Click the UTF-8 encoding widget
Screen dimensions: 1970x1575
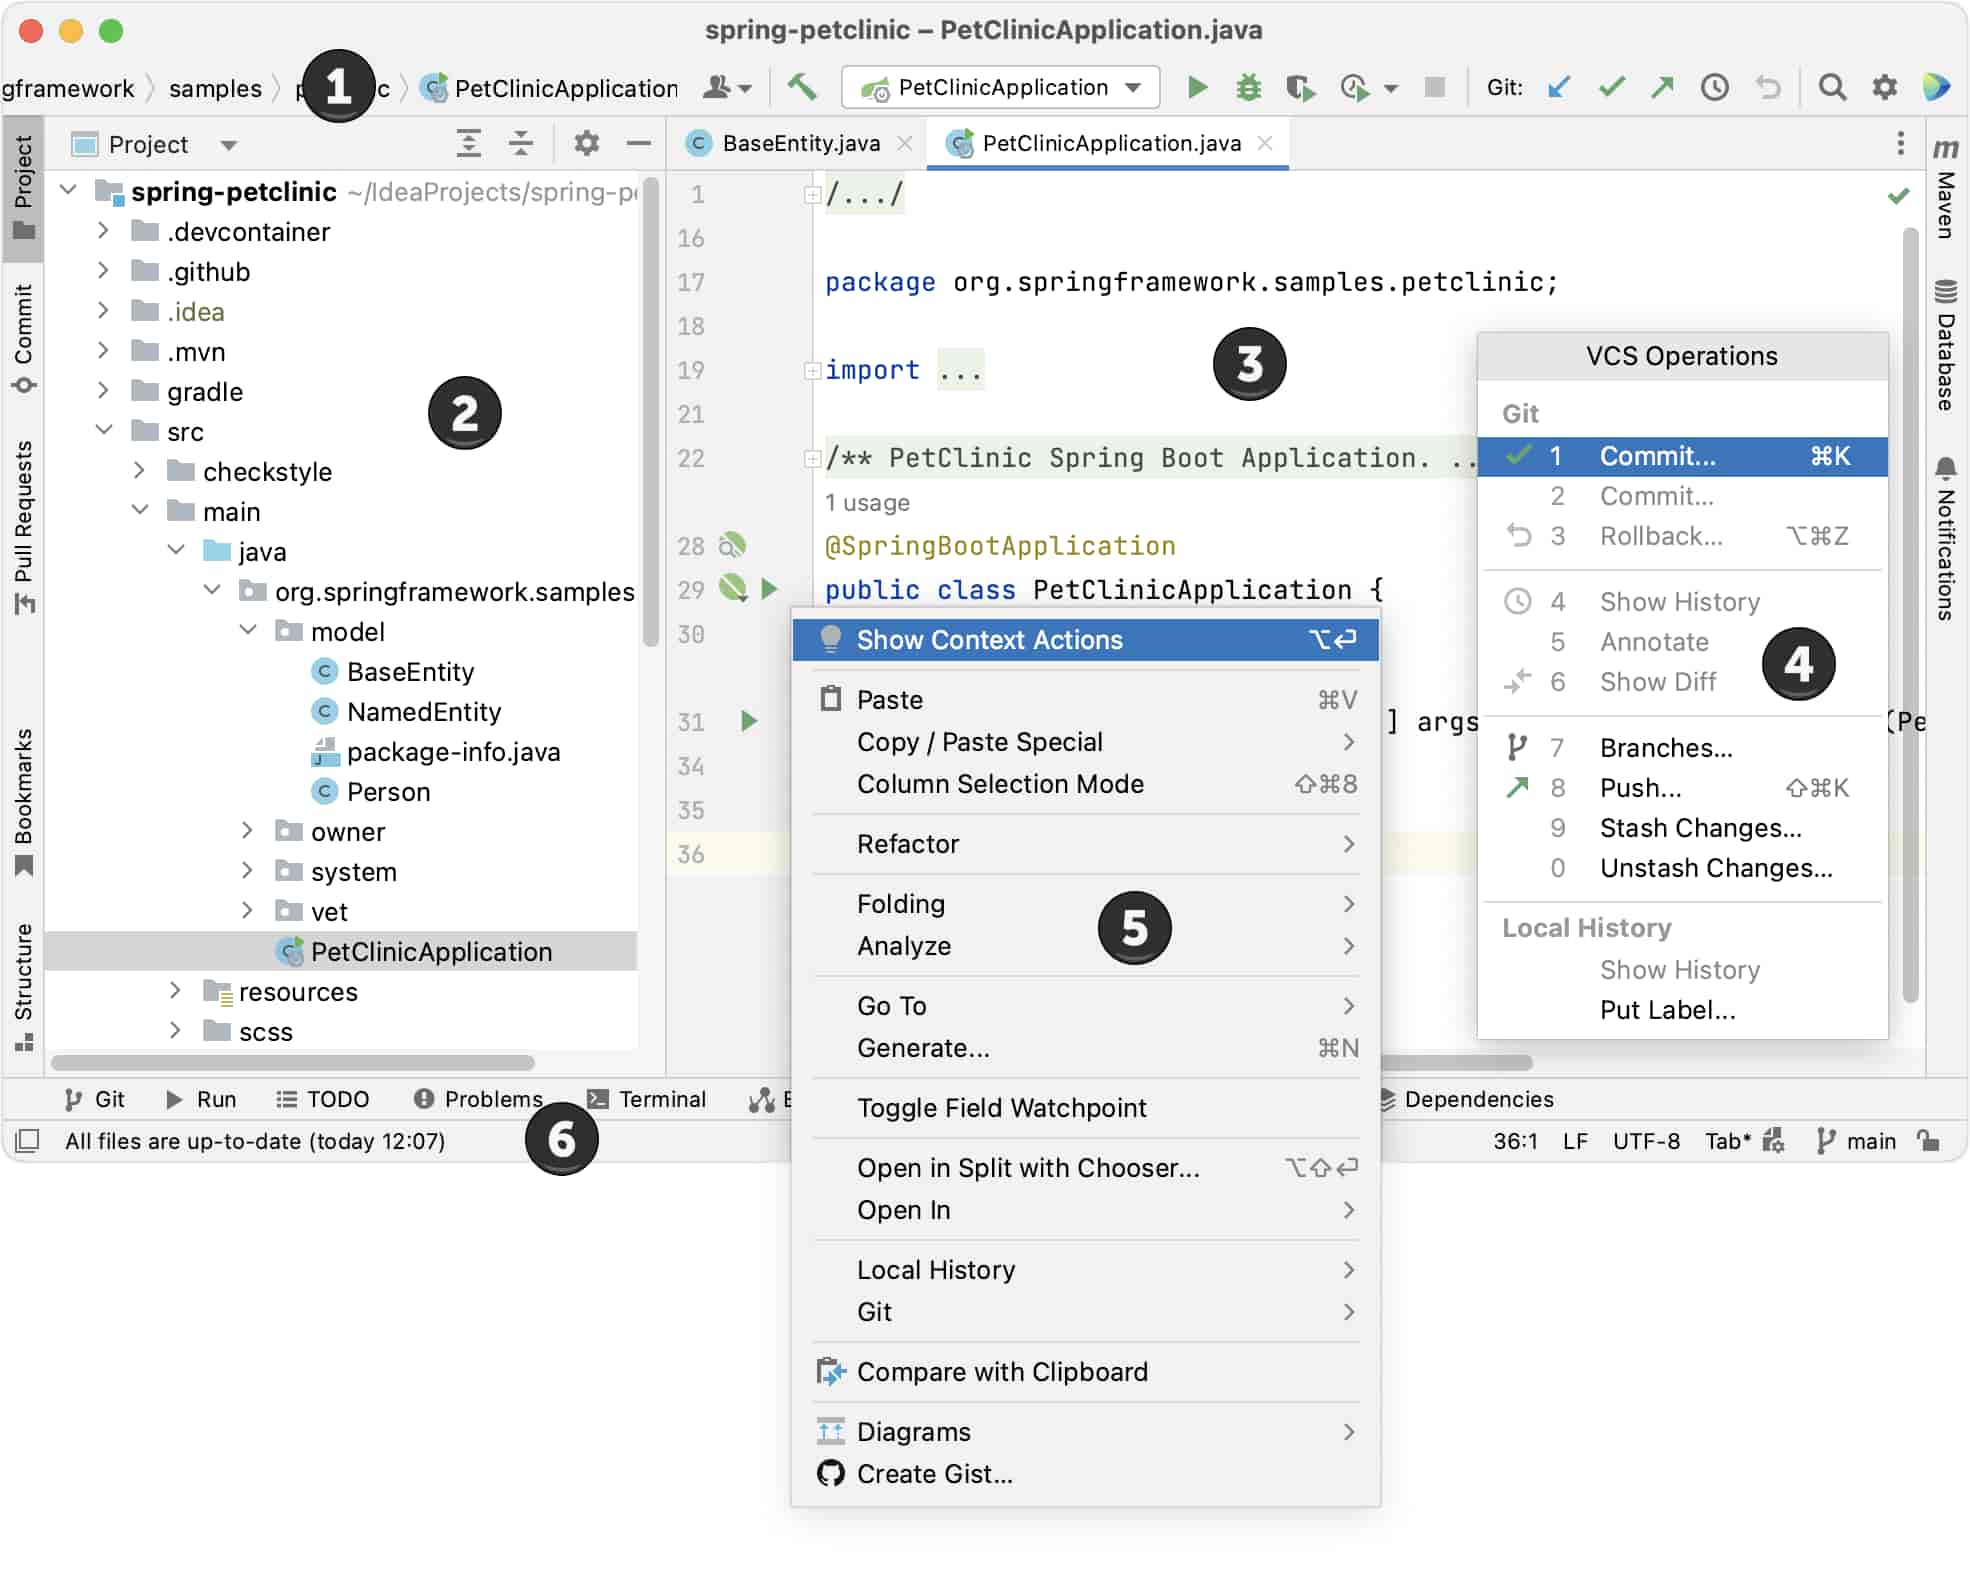pyautogui.click(x=1646, y=1141)
